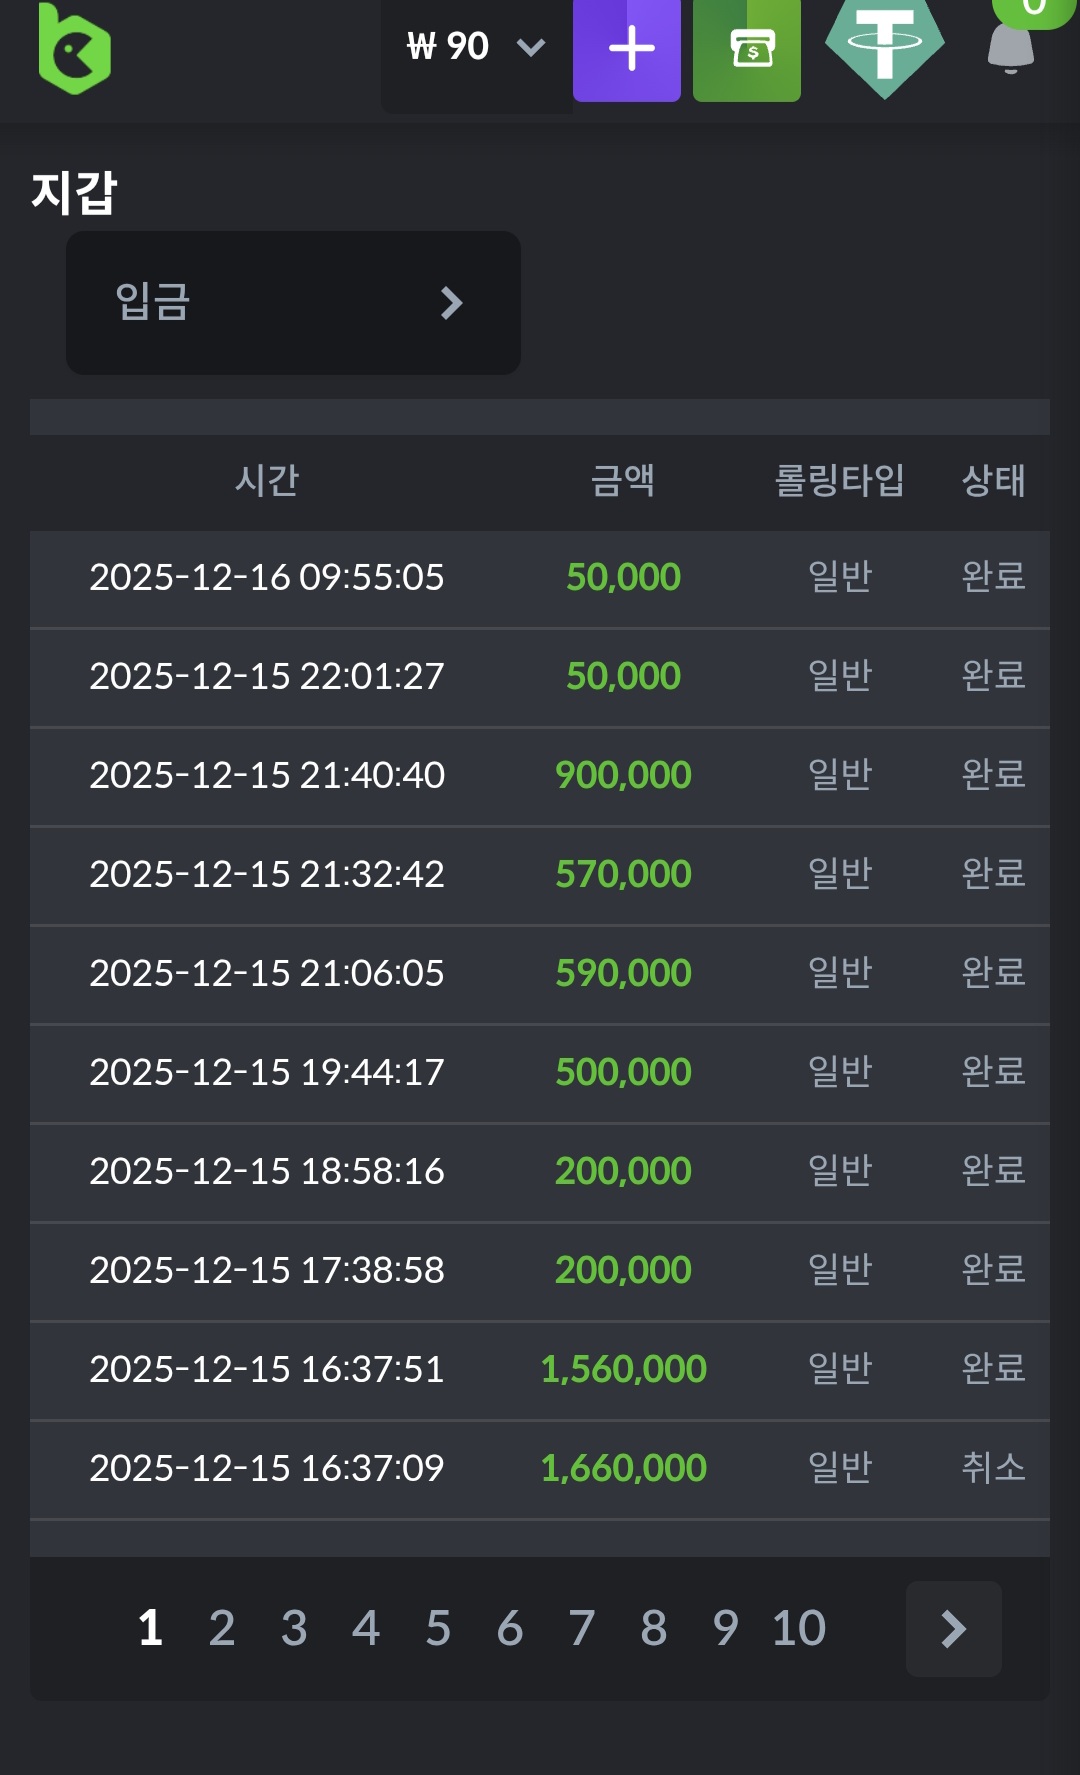Click the 2025-12-16 09:55:05 transaction
This screenshot has height=1775, width=1080.
(266, 578)
